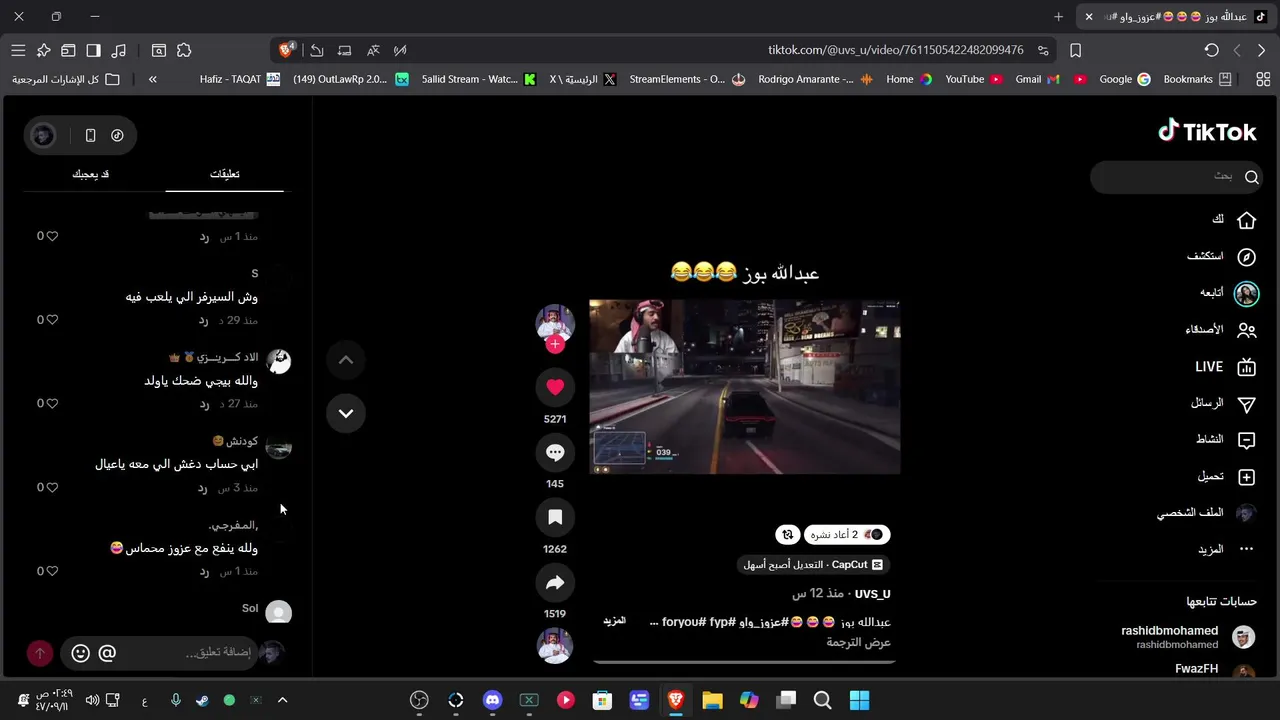Image resolution: width=1280 pixels, height=720 pixels.
Task: Click the '2 أعاد نشره' repost badge
Action: (847, 535)
